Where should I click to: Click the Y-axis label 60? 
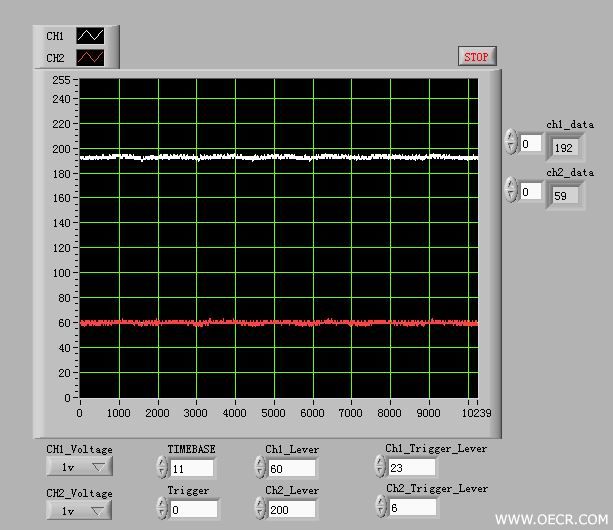64,323
